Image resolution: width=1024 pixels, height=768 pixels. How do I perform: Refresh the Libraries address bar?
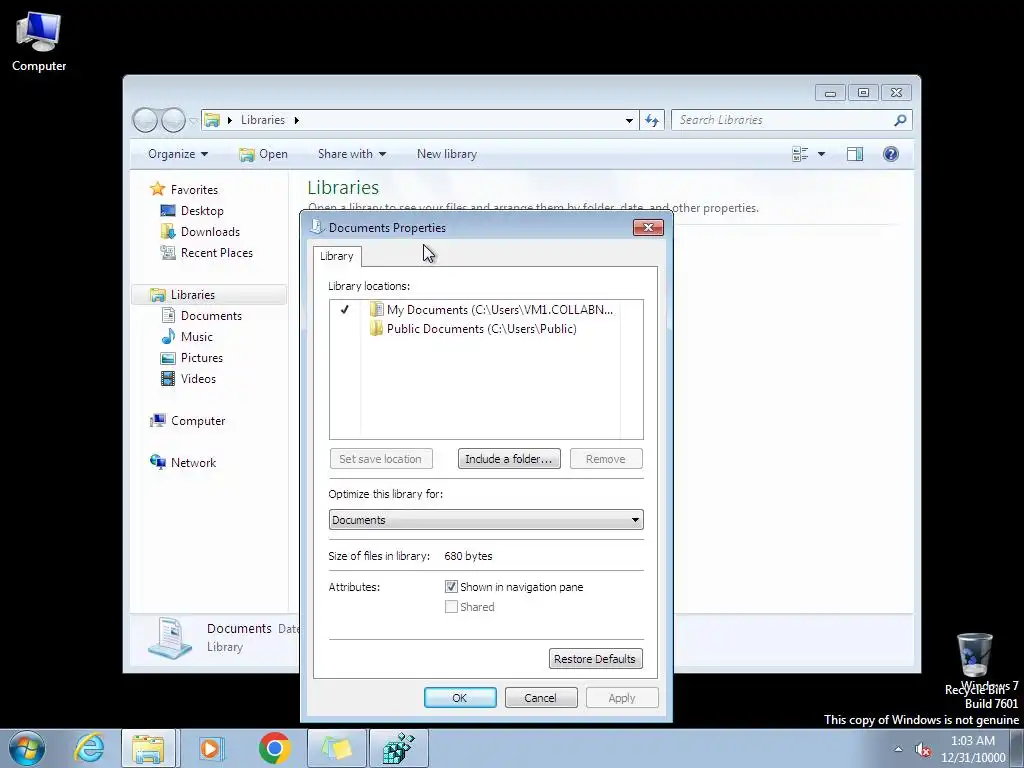(x=652, y=120)
